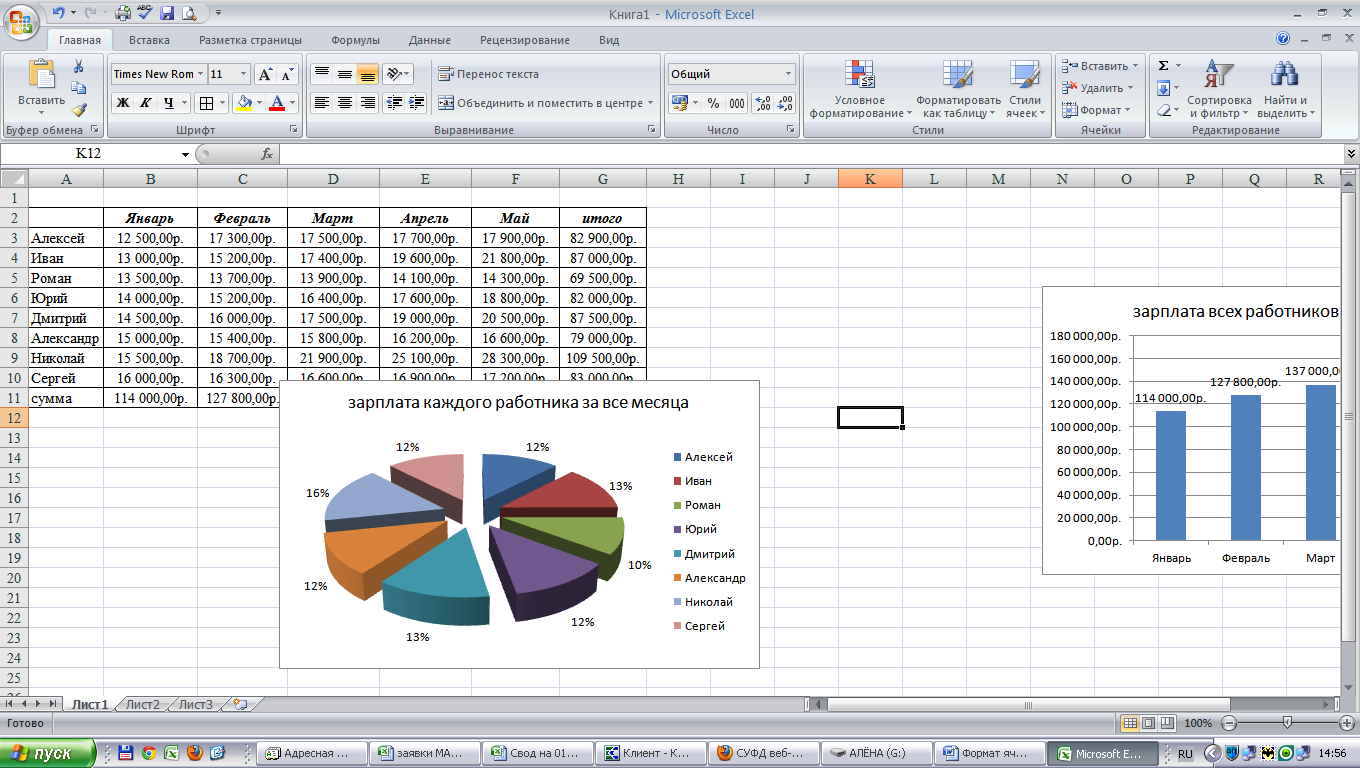Click the 100% zoom slider handle

coord(1287,722)
